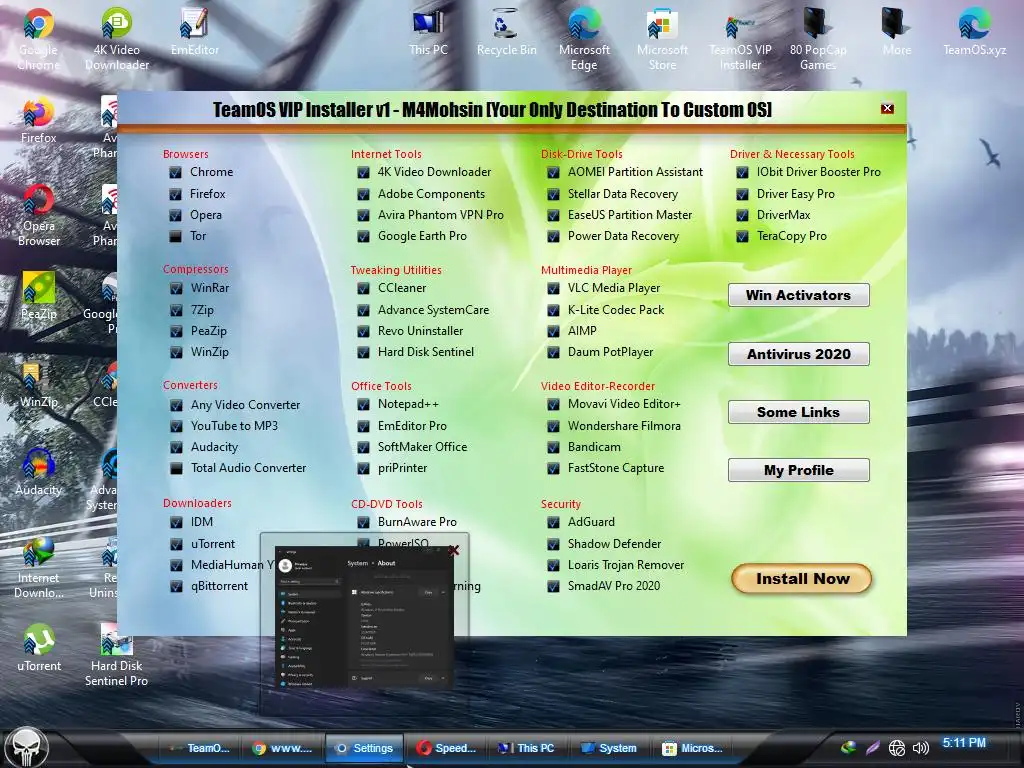This screenshot has height=768, width=1024.
Task: Open 4K Video Downloader desktop icon
Action: (x=116, y=39)
